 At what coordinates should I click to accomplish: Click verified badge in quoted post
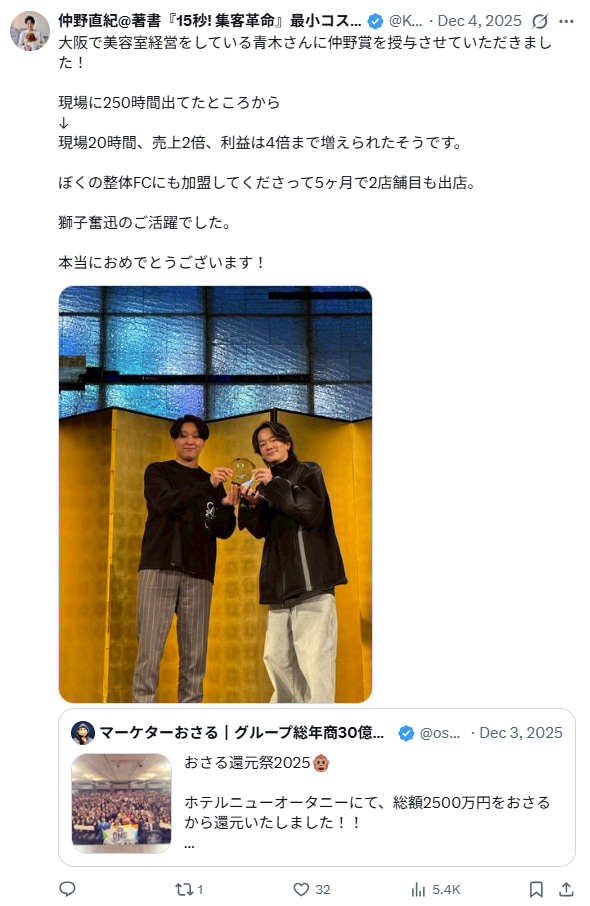tap(406, 733)
